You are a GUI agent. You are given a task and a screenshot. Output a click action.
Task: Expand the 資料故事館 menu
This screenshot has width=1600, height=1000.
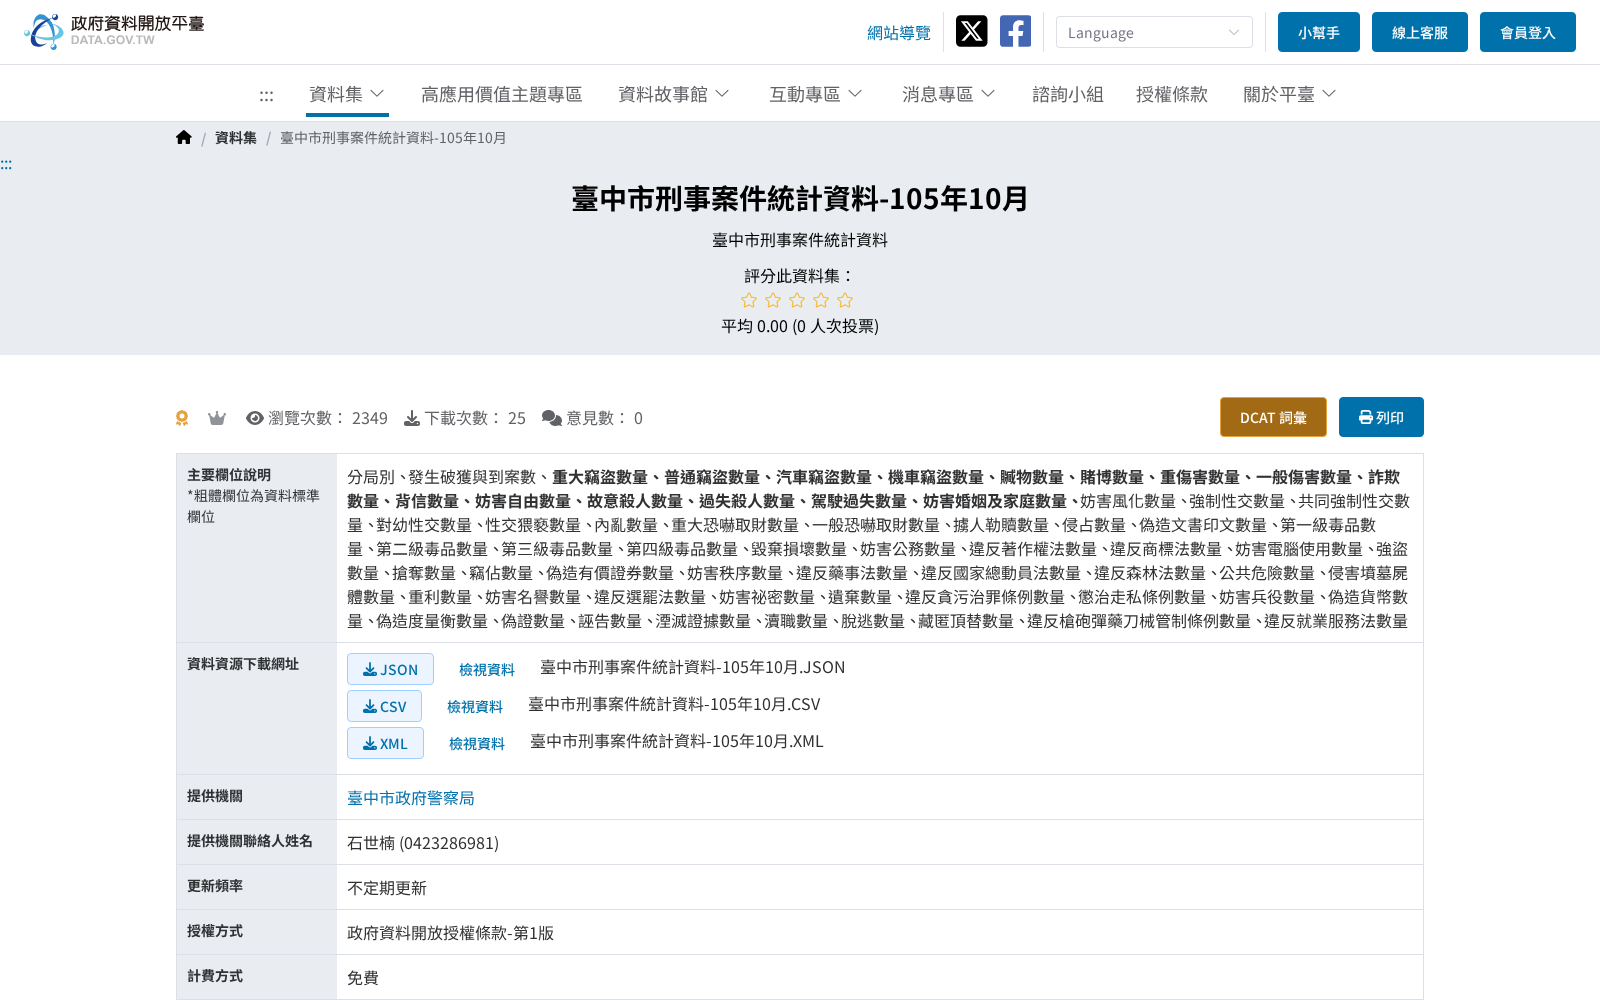674,94
